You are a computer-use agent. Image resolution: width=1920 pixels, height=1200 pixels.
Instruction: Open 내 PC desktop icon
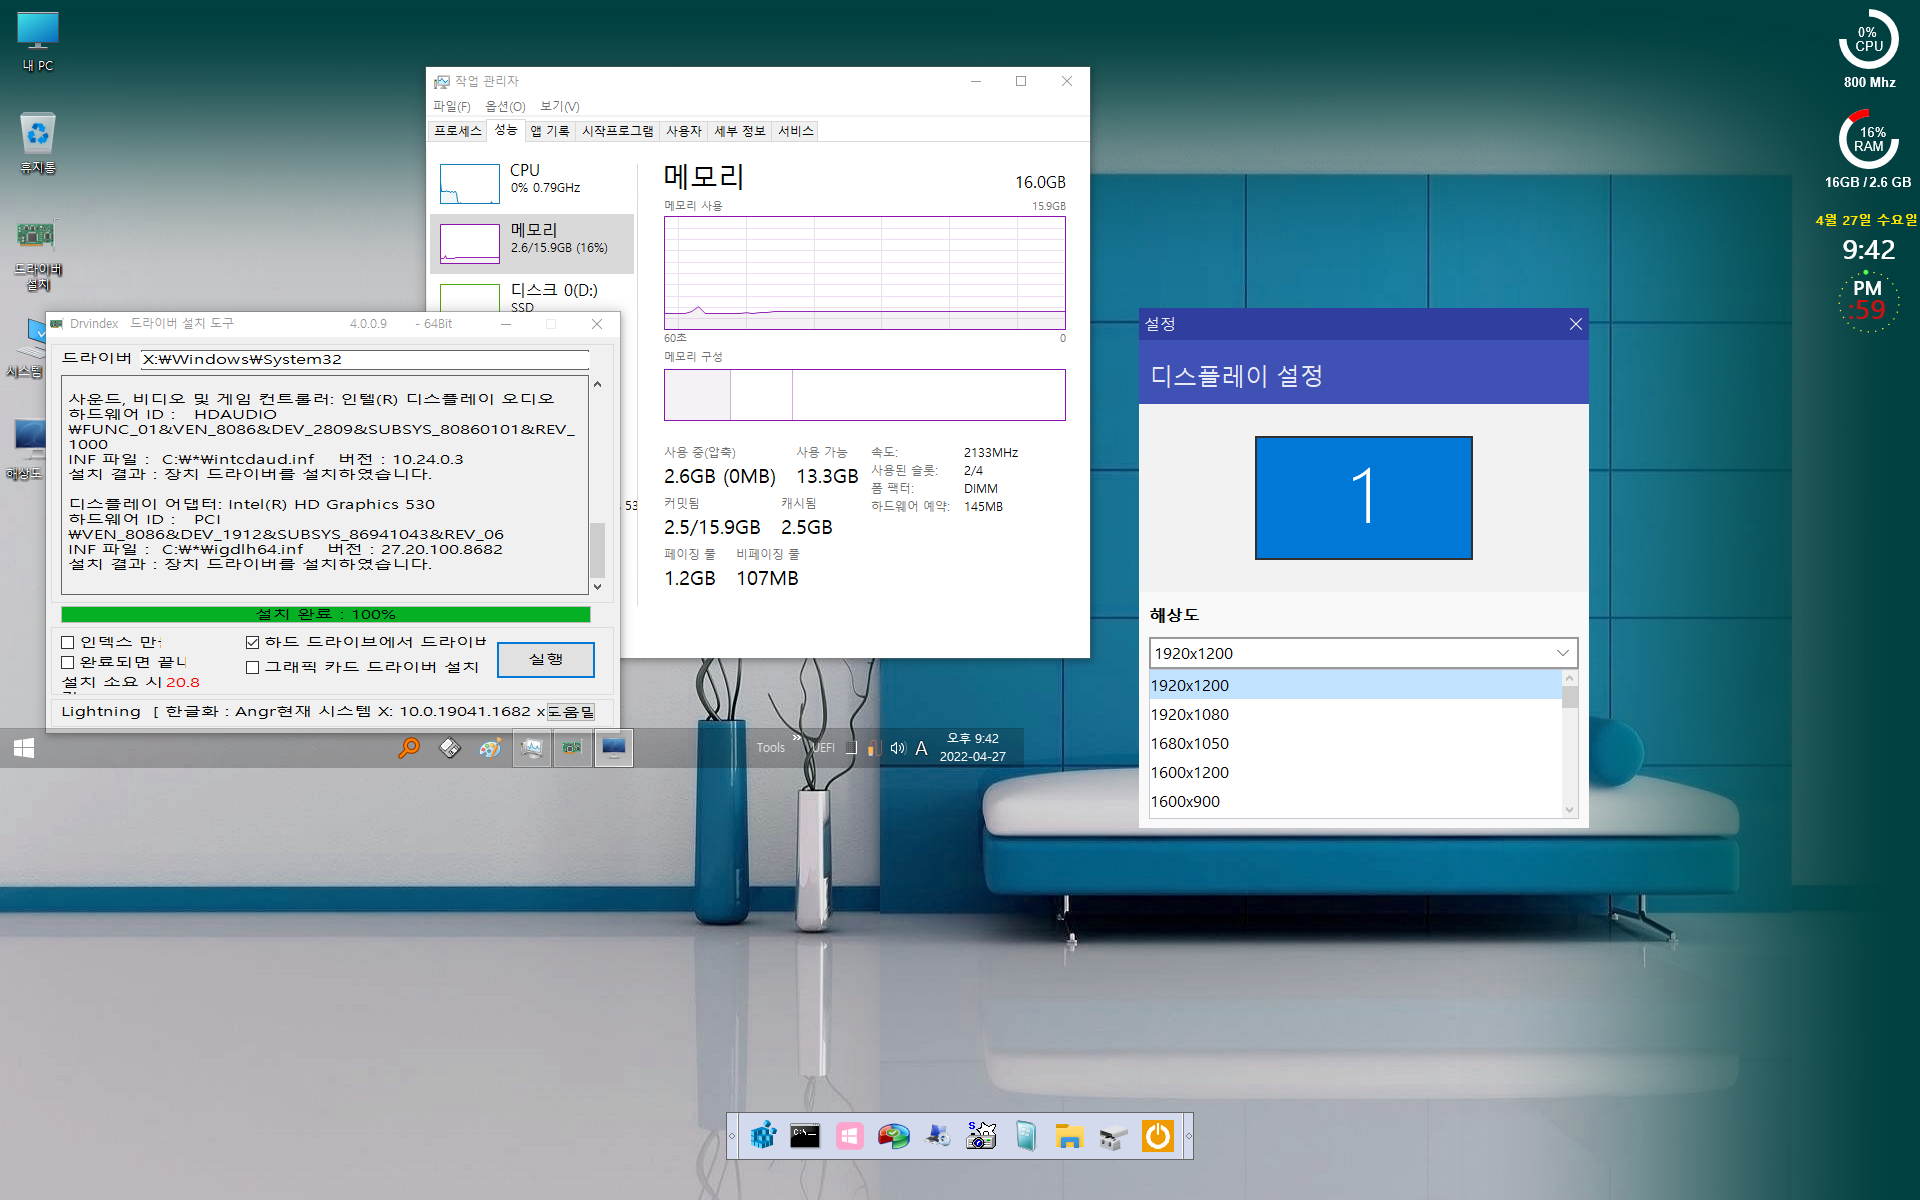[x=38, y=41]
